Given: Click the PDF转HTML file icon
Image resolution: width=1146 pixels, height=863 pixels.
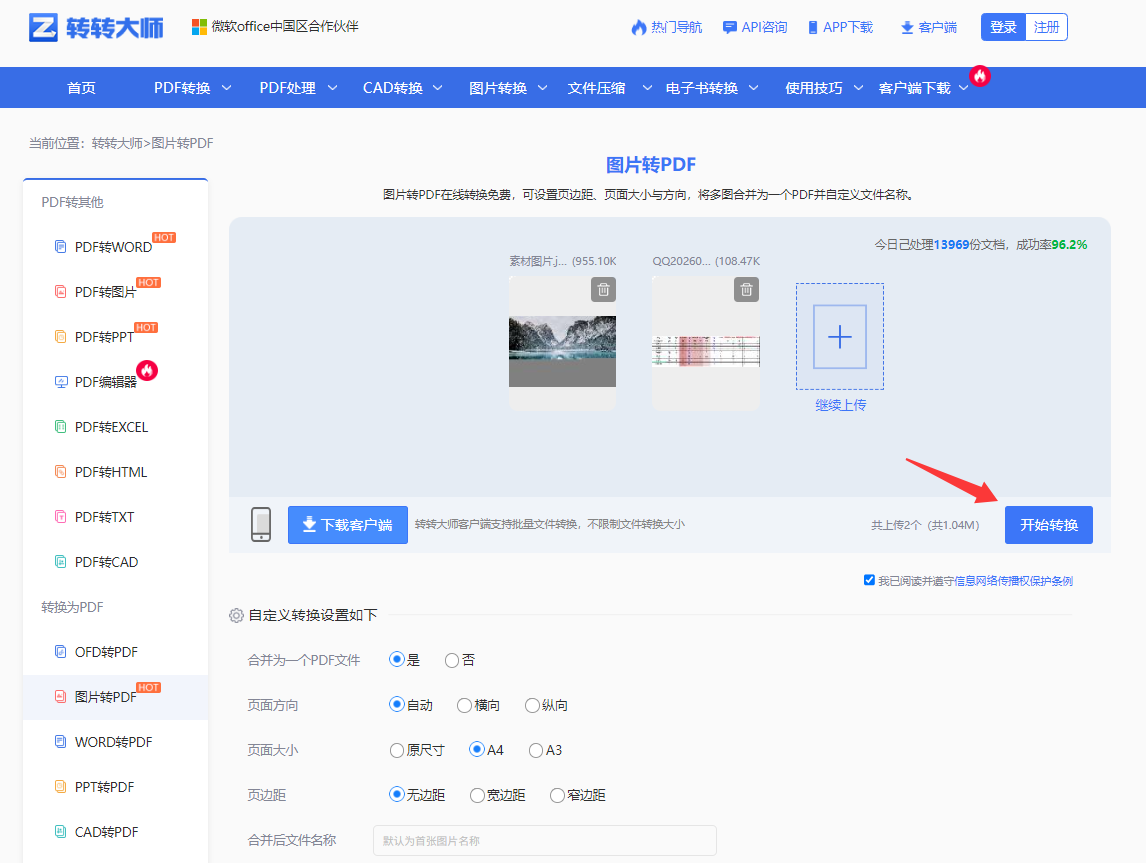Looking at the screenshot, I should coord(61,471).
